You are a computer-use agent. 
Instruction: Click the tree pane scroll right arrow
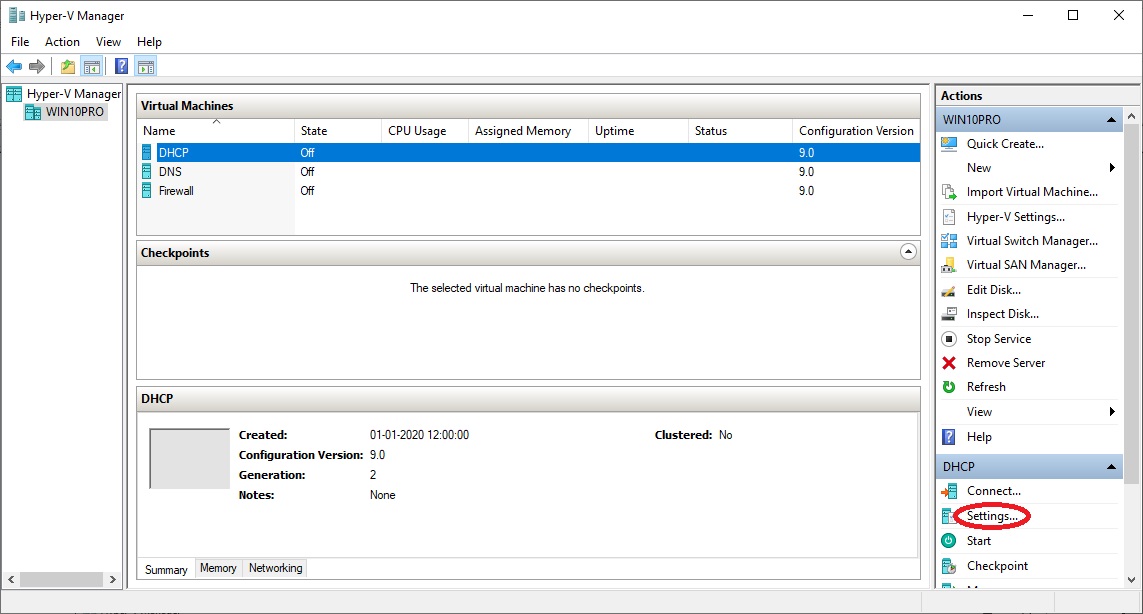(x=112, y=580)
